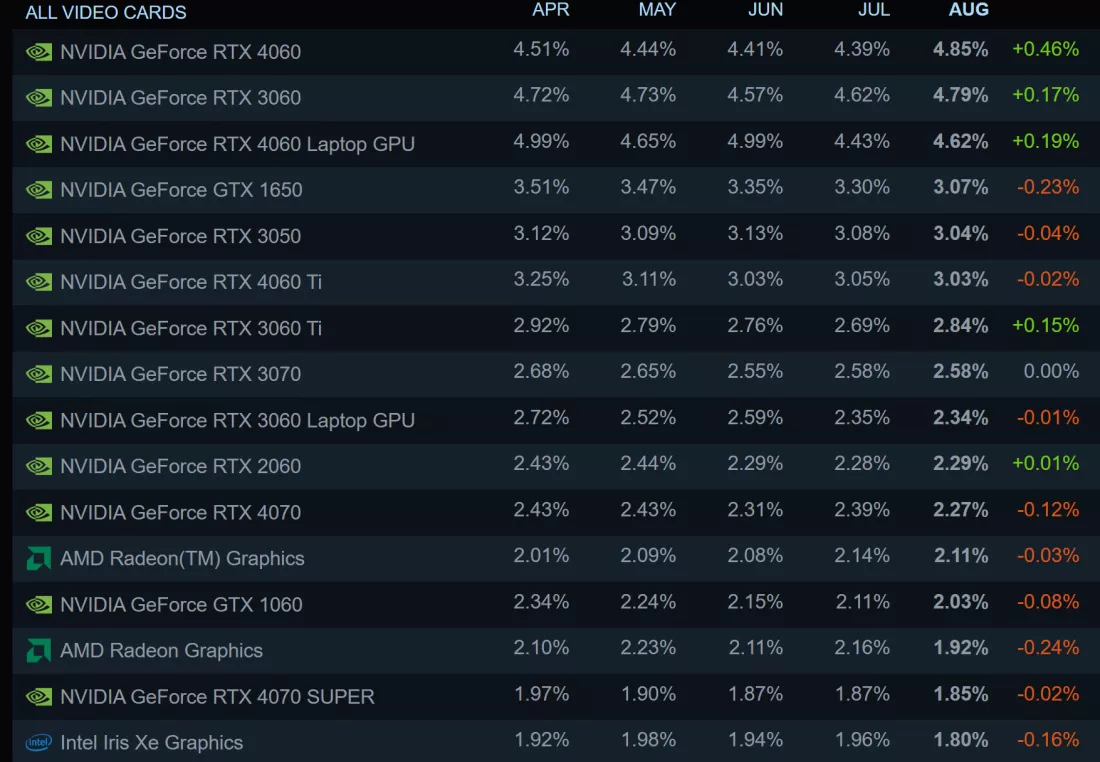The image size is (1100, 762).
Task: Click the NVIDIA logo beside RTX 4060
Action: click(x=39, y=52)
